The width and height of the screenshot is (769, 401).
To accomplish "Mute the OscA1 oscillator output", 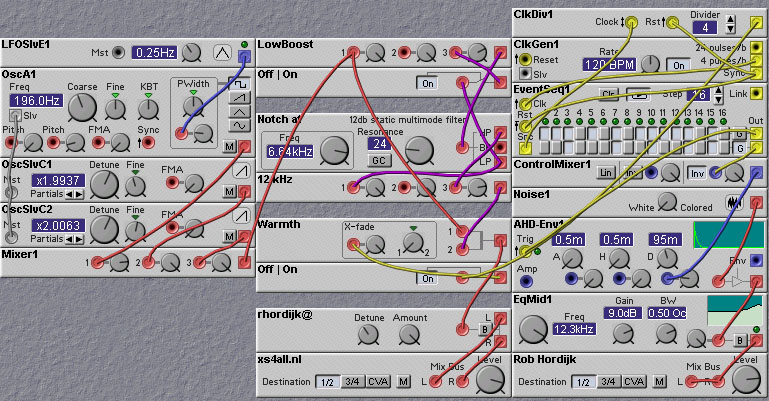I will (x=228, y=147).
